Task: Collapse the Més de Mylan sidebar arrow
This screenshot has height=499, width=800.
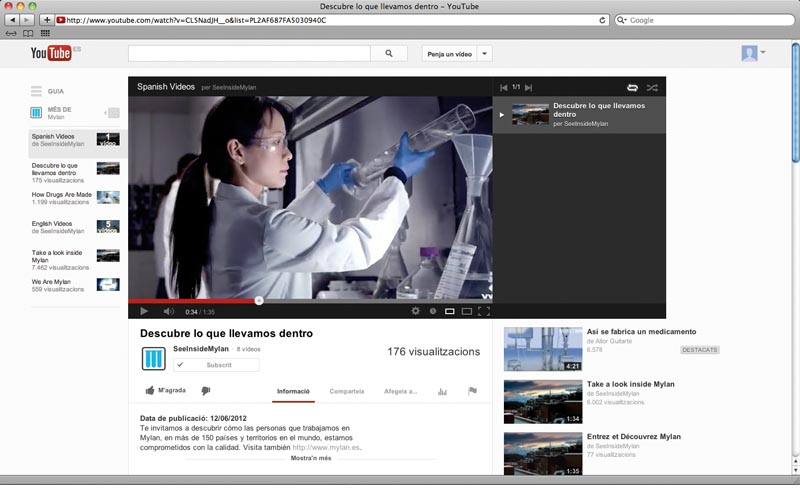Action: pos(113,113)
